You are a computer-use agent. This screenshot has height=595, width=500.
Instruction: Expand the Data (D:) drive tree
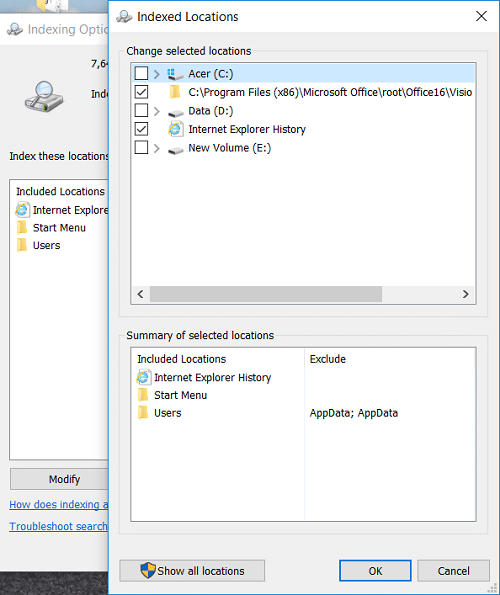click(x=157, y=111)
